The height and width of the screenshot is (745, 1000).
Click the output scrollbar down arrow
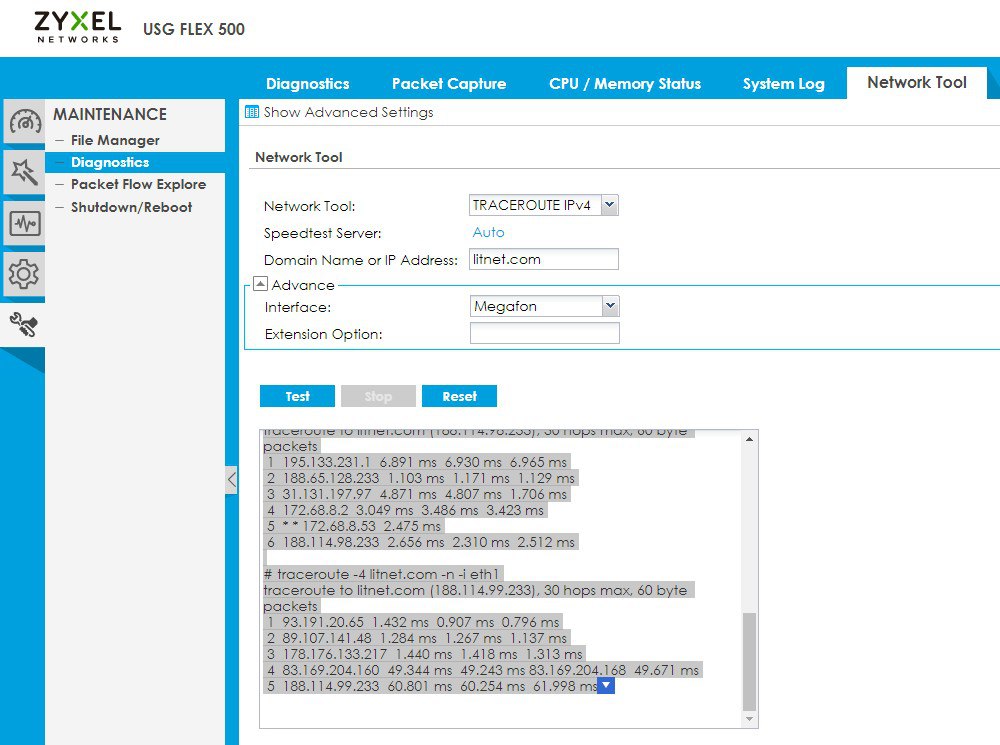point(749,719)
